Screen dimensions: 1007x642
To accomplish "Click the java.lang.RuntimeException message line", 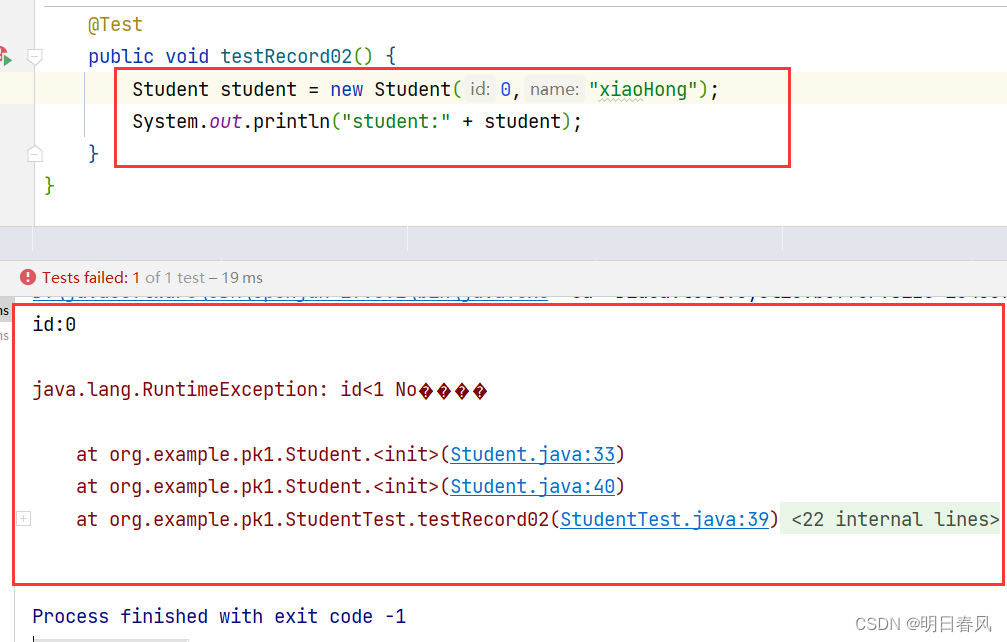I will 259,390.
